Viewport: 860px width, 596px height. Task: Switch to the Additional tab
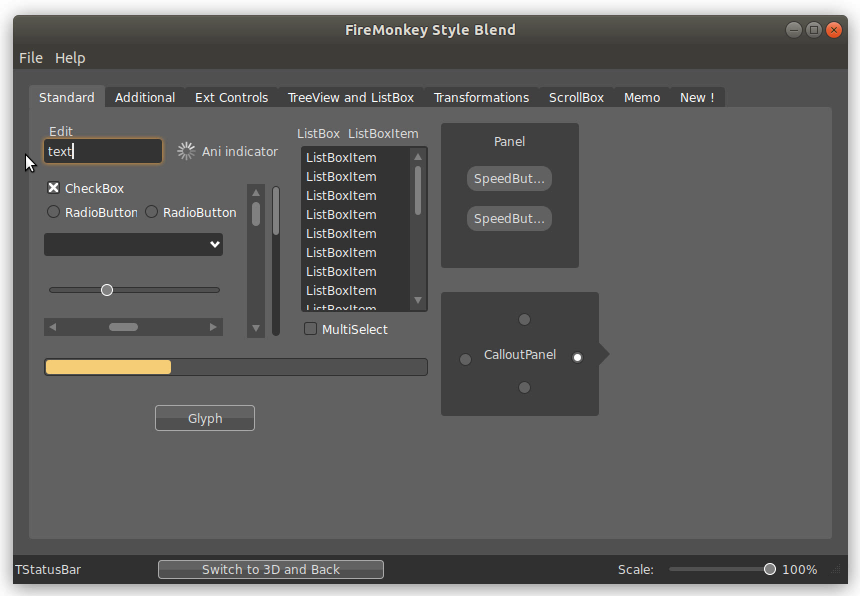tap(145, 98)
